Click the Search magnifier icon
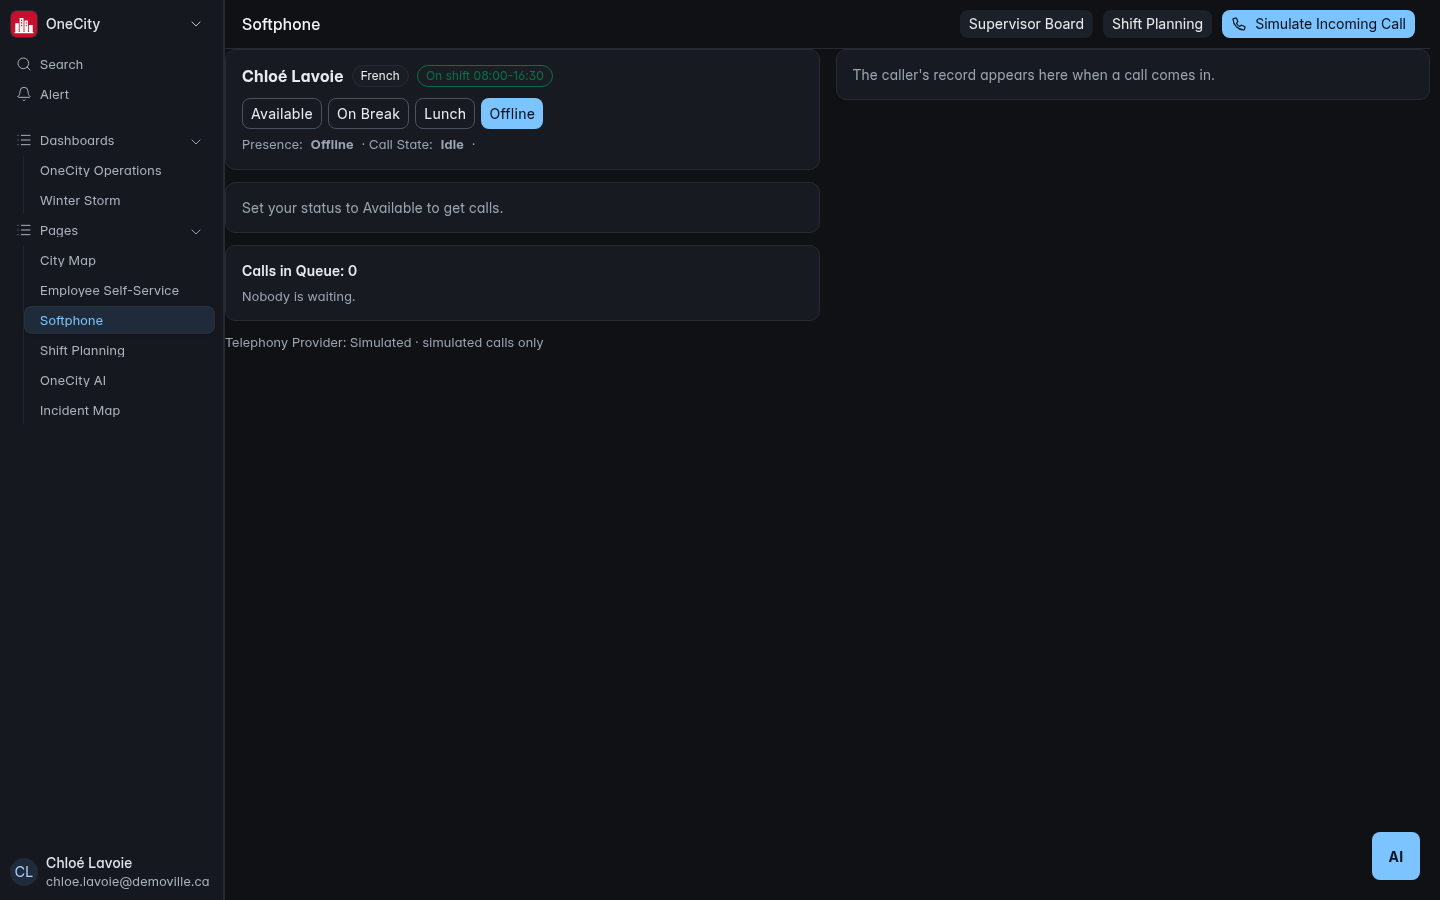The height and width of the screenshot is (900, 1440). (x=24, y=64)
